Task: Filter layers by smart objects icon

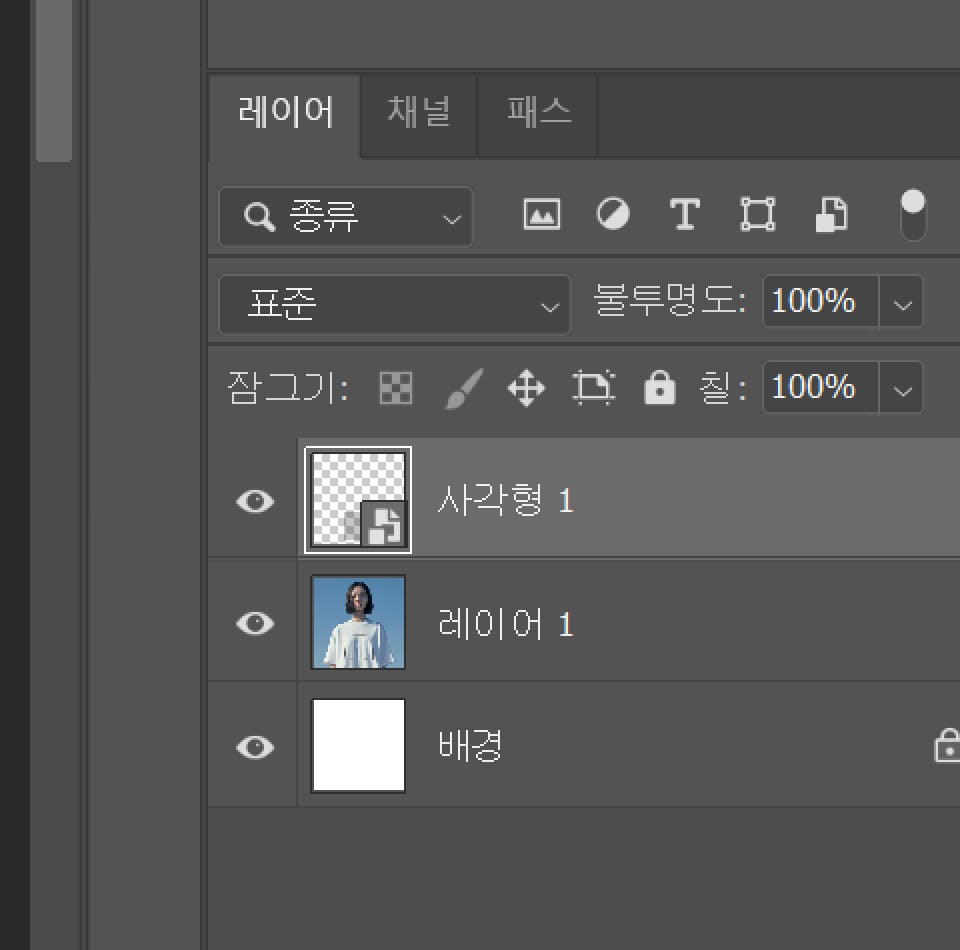Action: coord(832,215)
